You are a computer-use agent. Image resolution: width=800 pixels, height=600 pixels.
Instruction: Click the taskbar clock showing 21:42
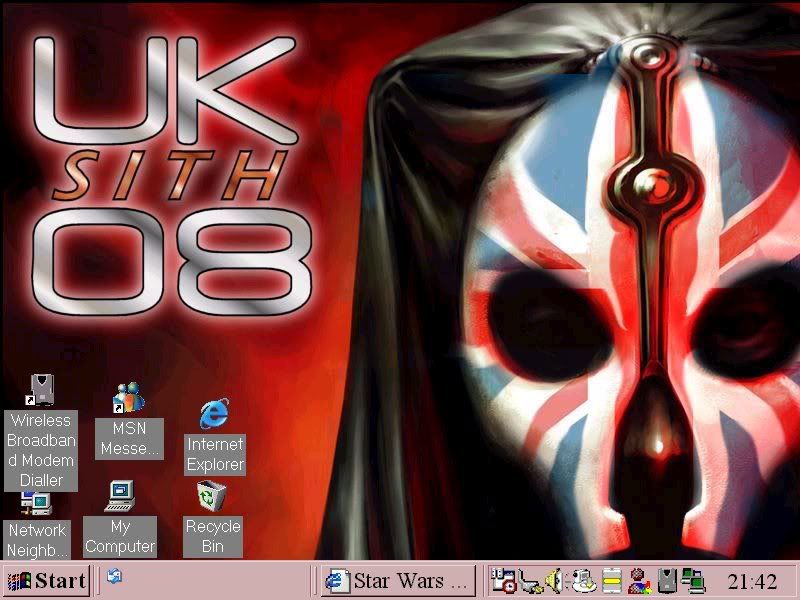(x=751, y=582)
